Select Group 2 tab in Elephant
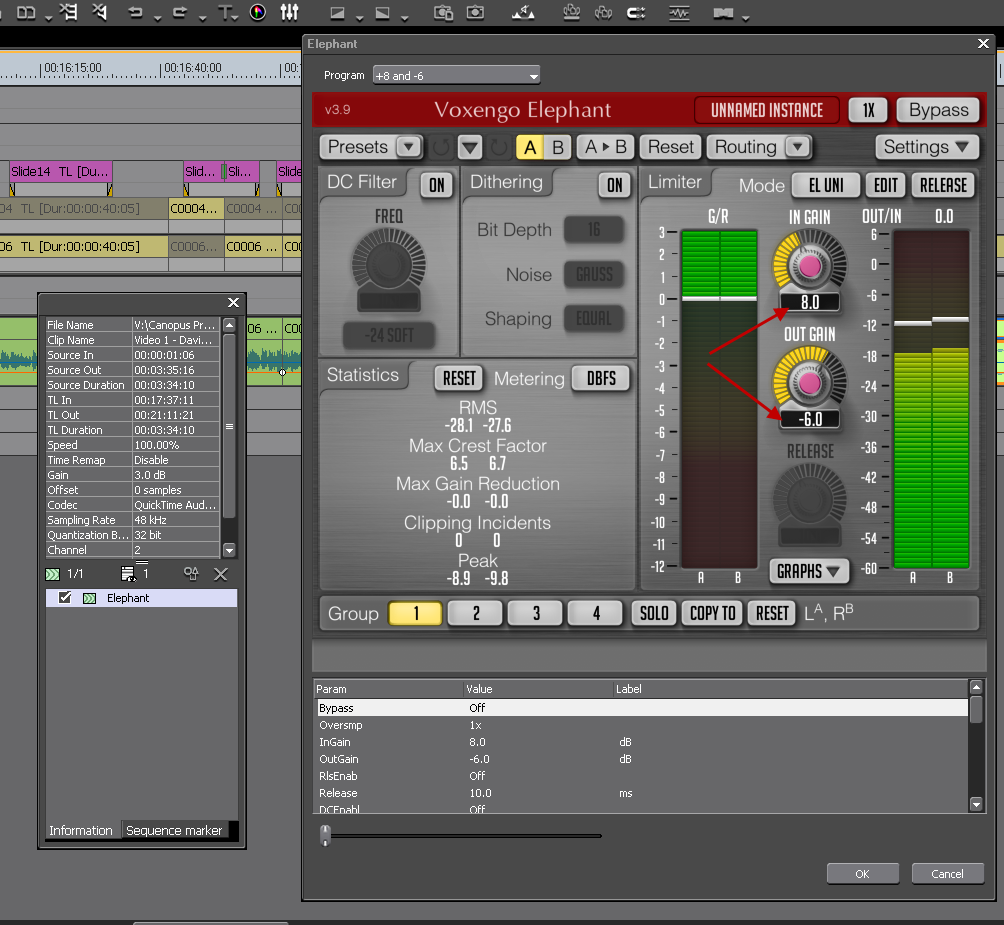1004x925 pixels. tap(475, 614)
